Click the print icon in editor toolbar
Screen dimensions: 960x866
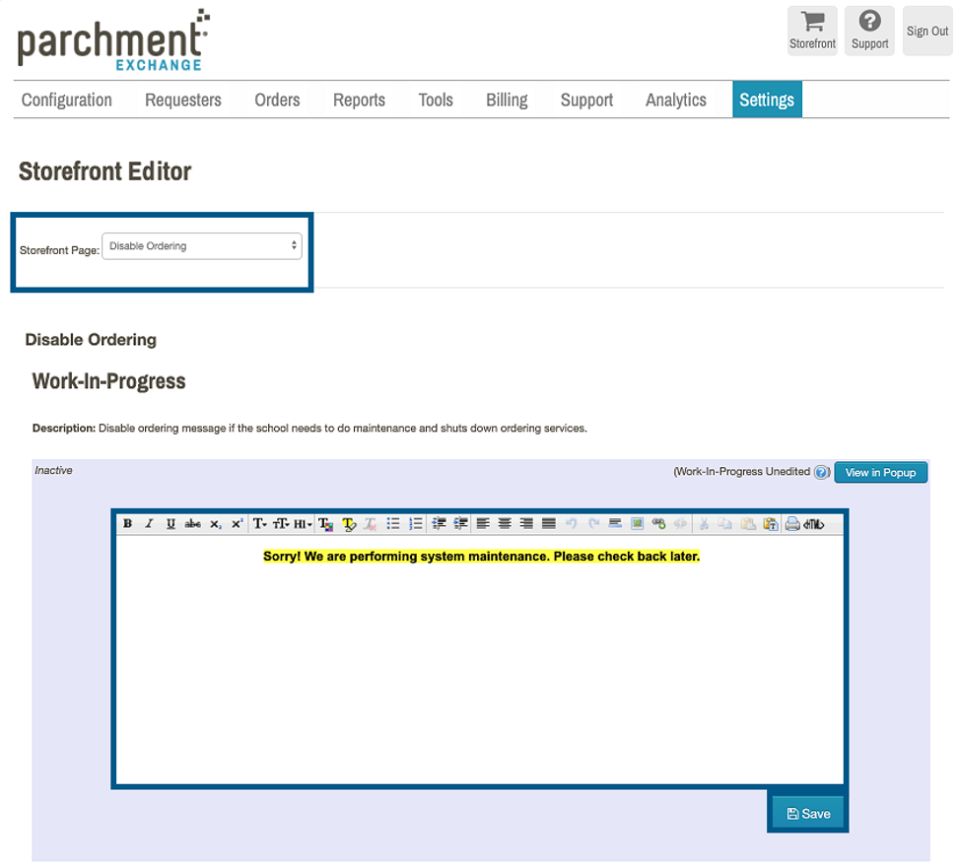(x=792, y=524)
